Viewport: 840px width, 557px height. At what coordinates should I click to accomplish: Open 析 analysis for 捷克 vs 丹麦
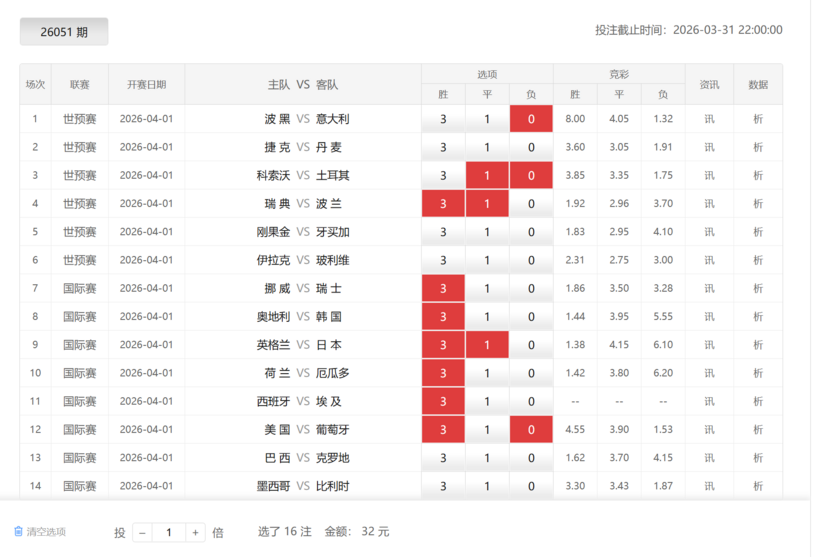click(x=757, y=147)
